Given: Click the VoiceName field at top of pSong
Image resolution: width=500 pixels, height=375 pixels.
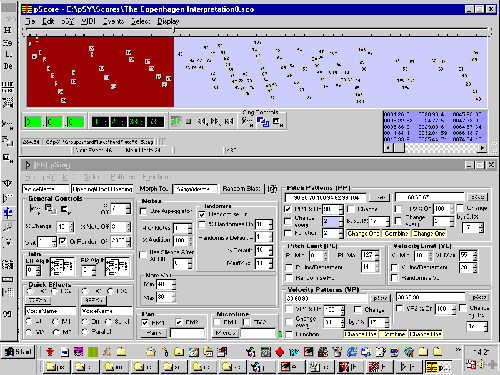Looking at the screenshot, I should coord(46,189).
